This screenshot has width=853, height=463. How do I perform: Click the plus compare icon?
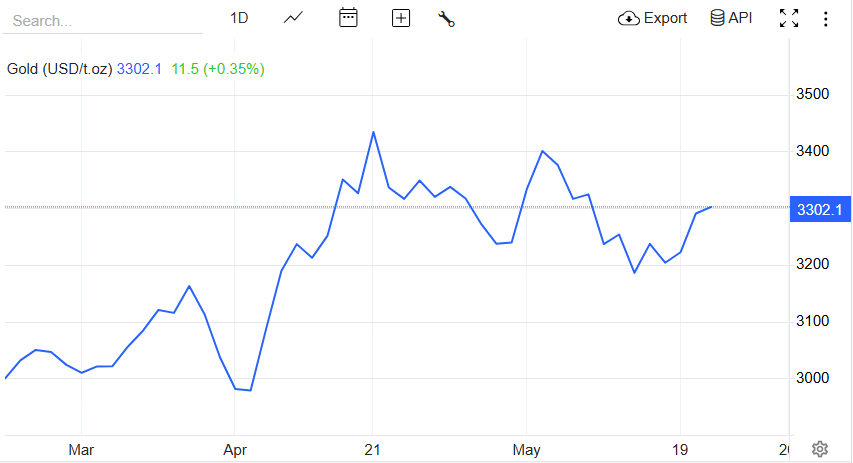401,18
